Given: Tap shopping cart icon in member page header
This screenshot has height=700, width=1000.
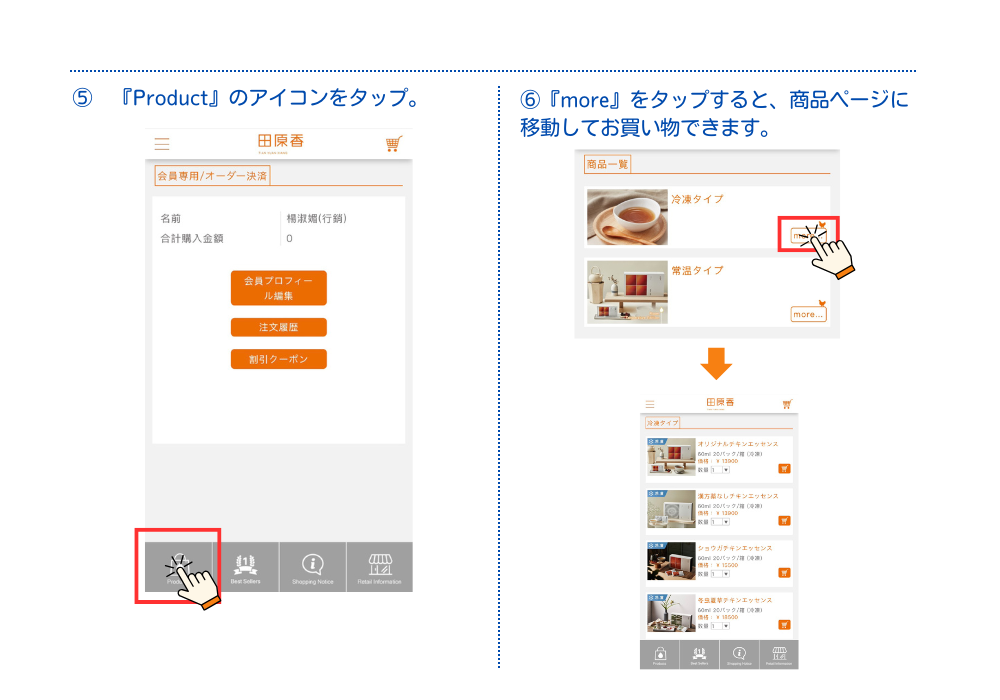Looking at the screenshot, I should pyautogui.click(x=393, y=143).
